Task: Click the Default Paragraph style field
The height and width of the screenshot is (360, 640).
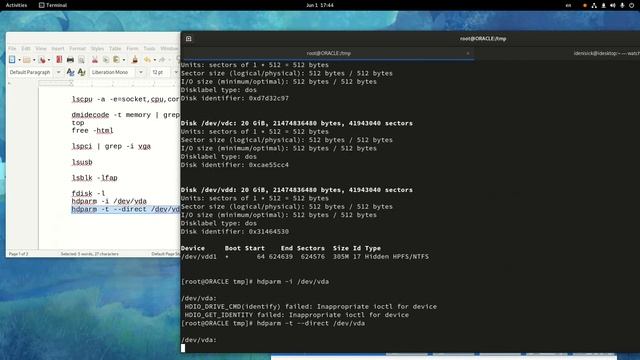Action: pos(31,72)
